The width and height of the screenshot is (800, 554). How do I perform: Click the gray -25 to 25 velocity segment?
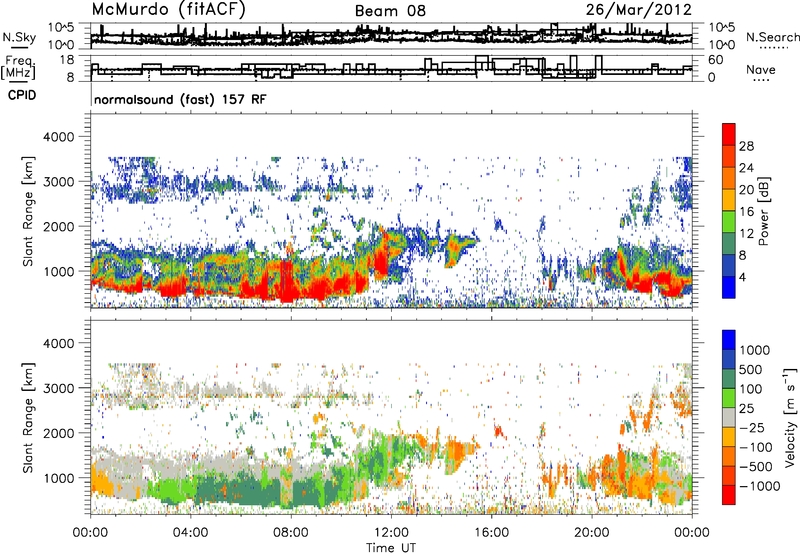click(x=729, y=417)
